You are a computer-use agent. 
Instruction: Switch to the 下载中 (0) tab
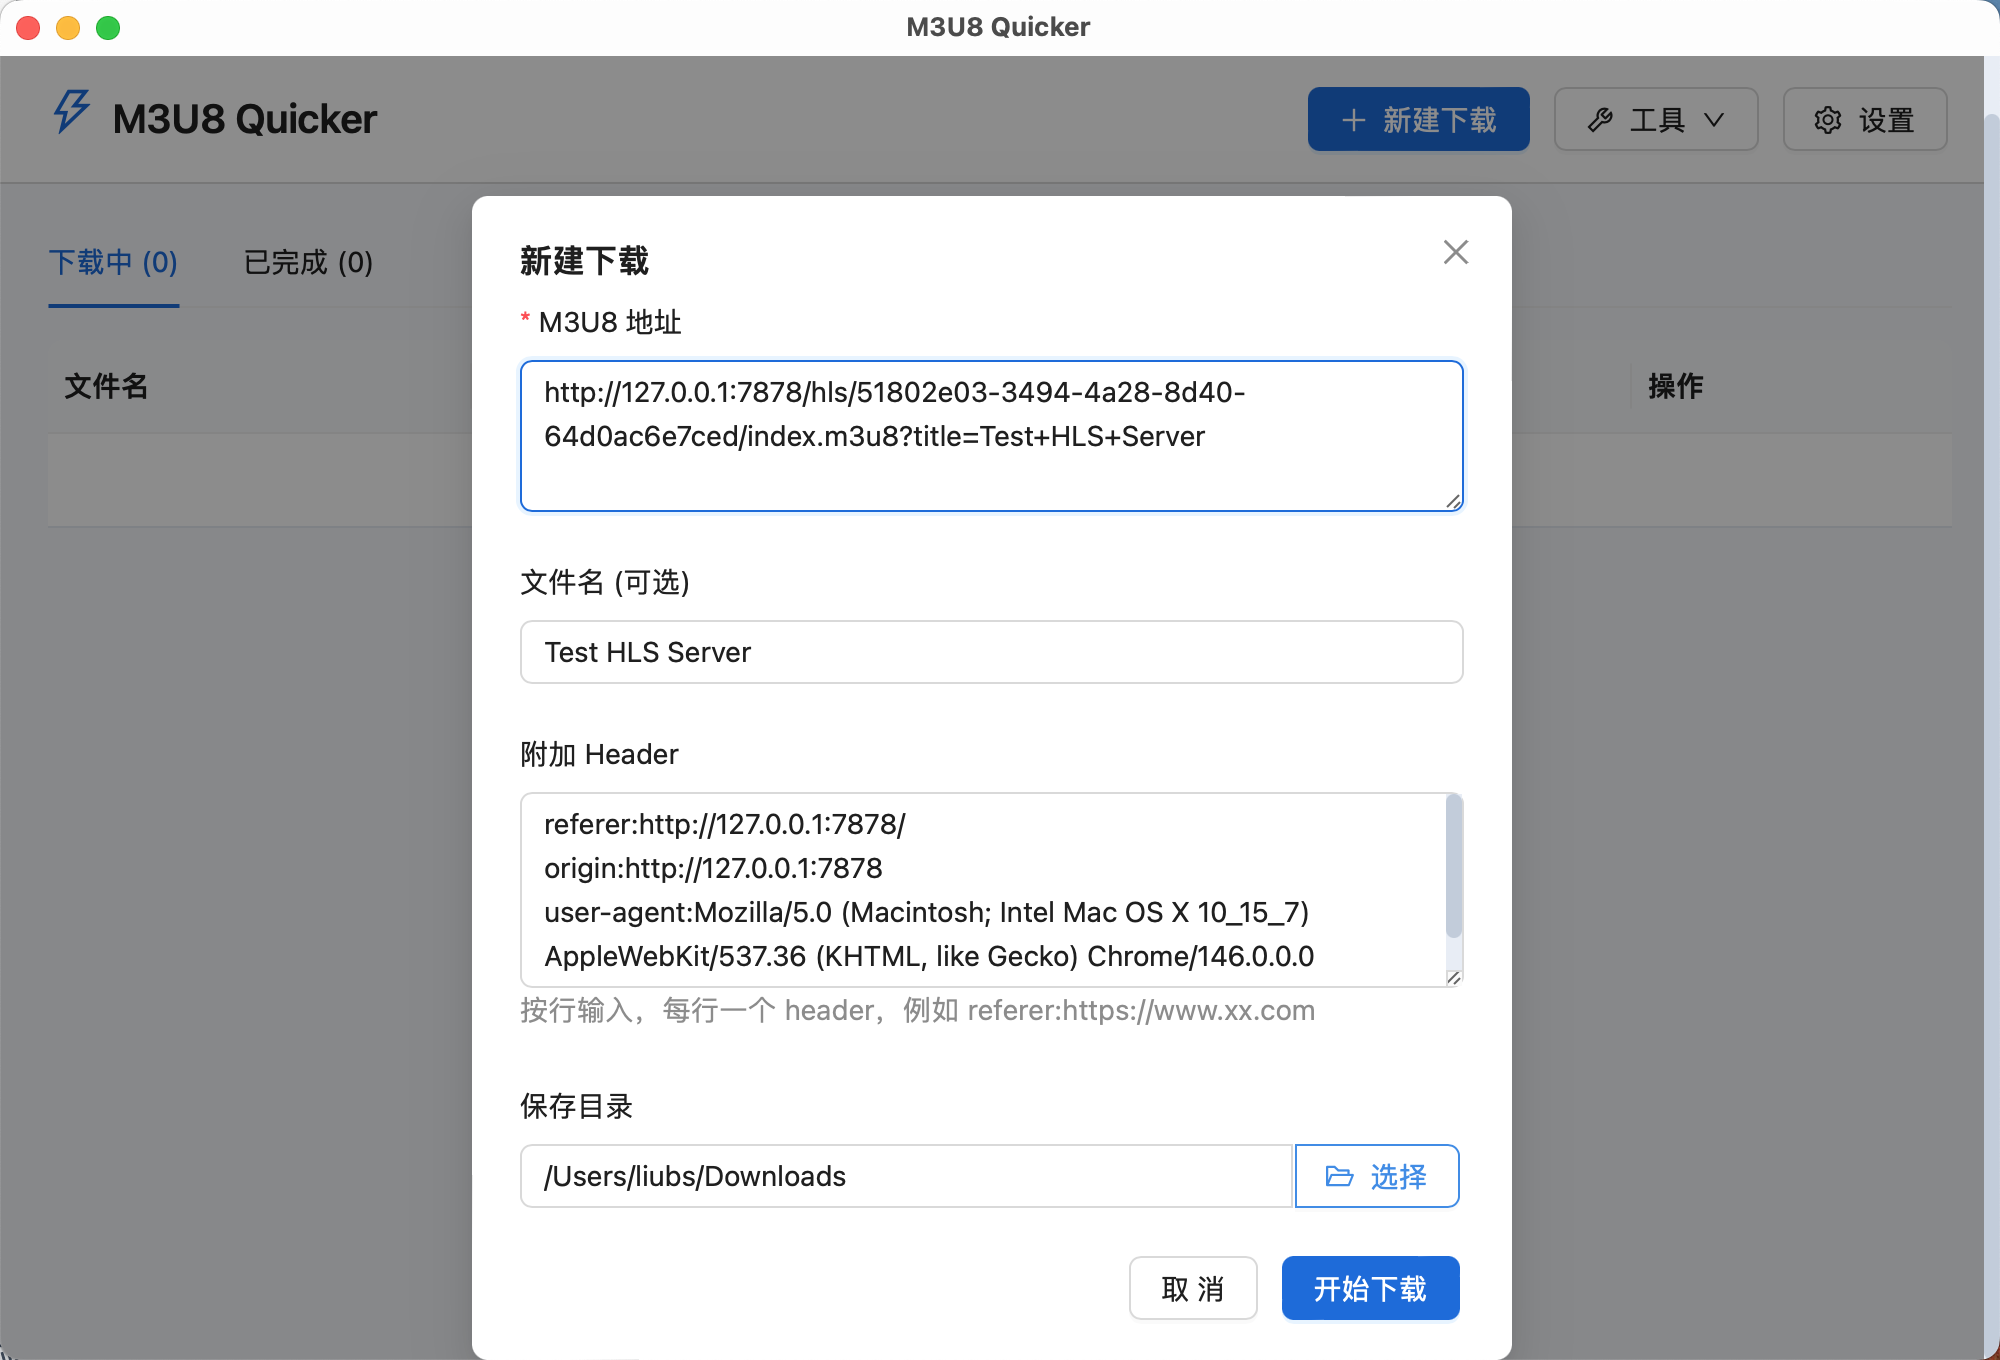113,262
